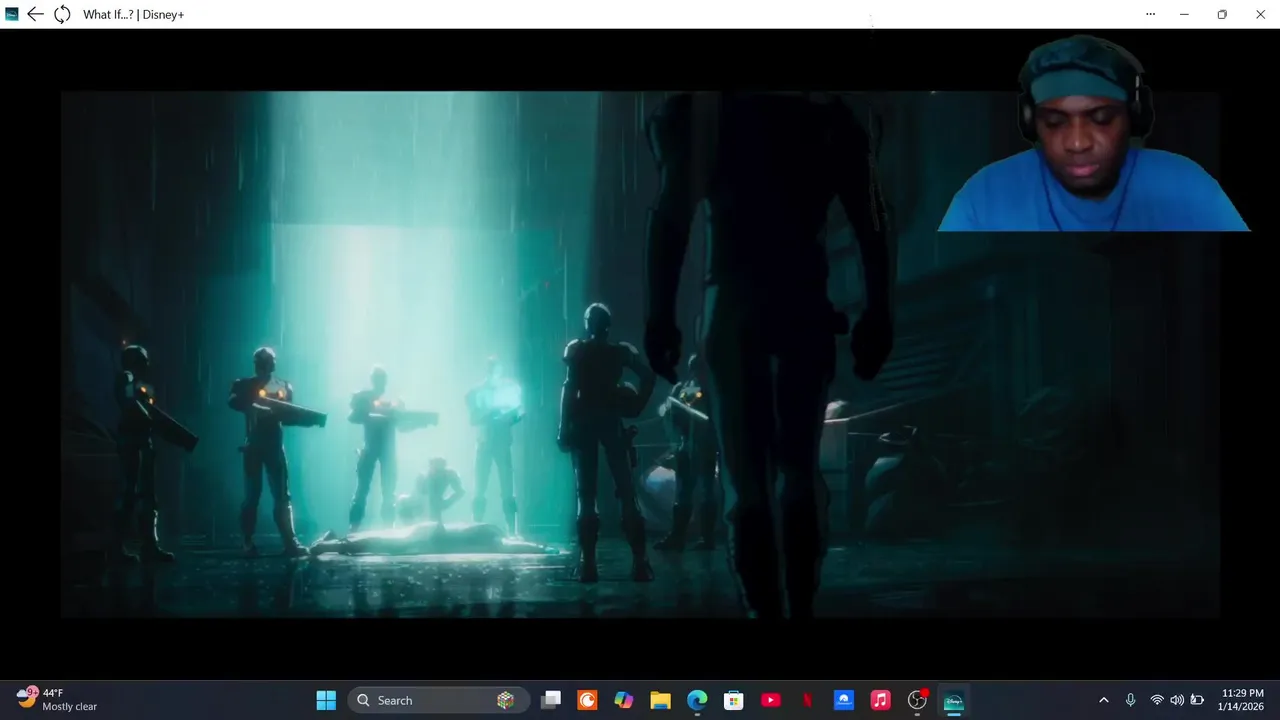Open the volume control from tray
This screenshot has width=1280, height=720.
click(1177, 700)
